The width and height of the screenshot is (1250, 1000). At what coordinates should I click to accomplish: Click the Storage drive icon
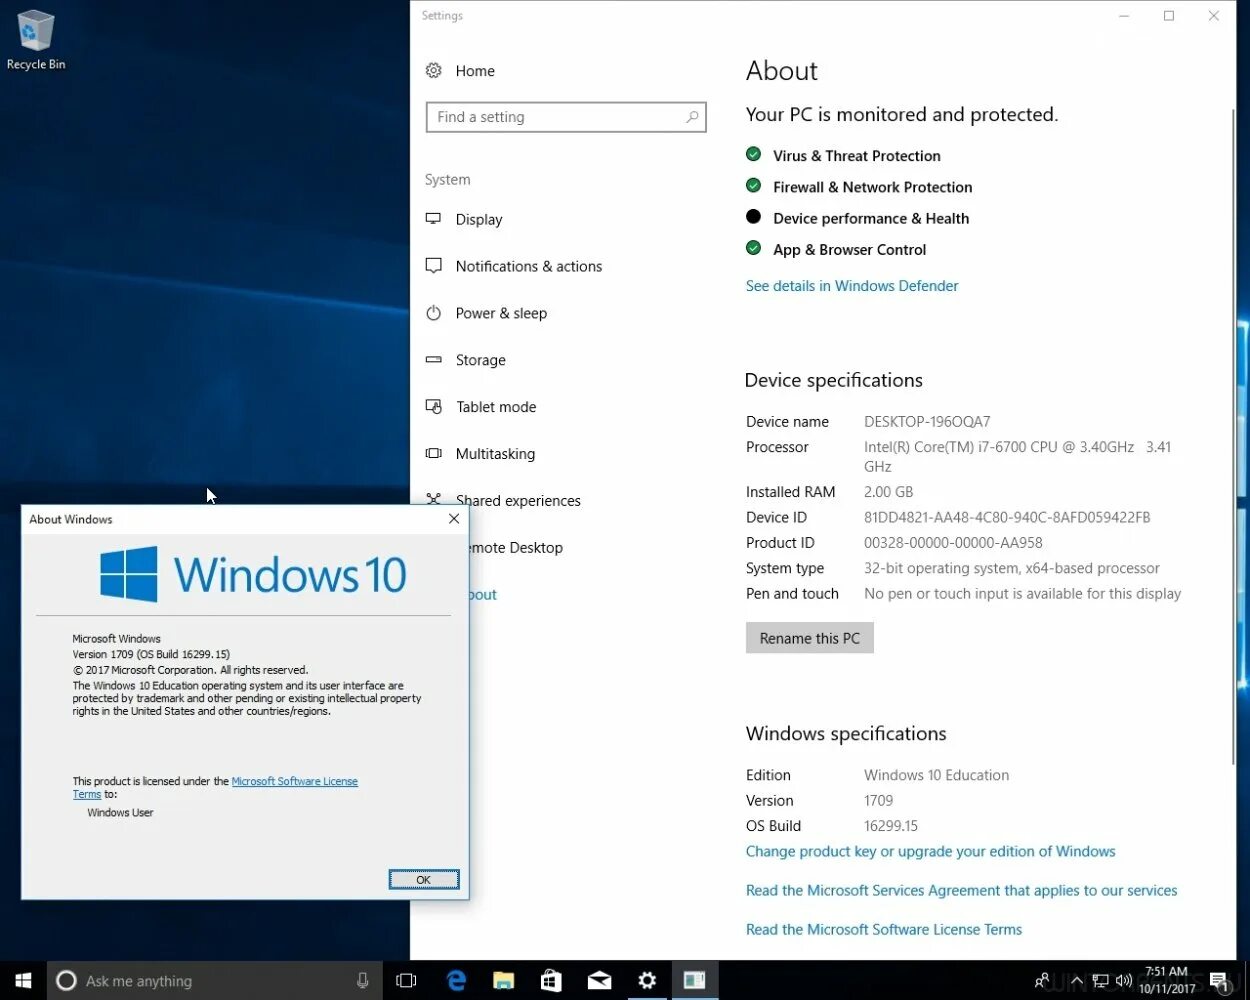pyautogui.click(x=433, y=360)
